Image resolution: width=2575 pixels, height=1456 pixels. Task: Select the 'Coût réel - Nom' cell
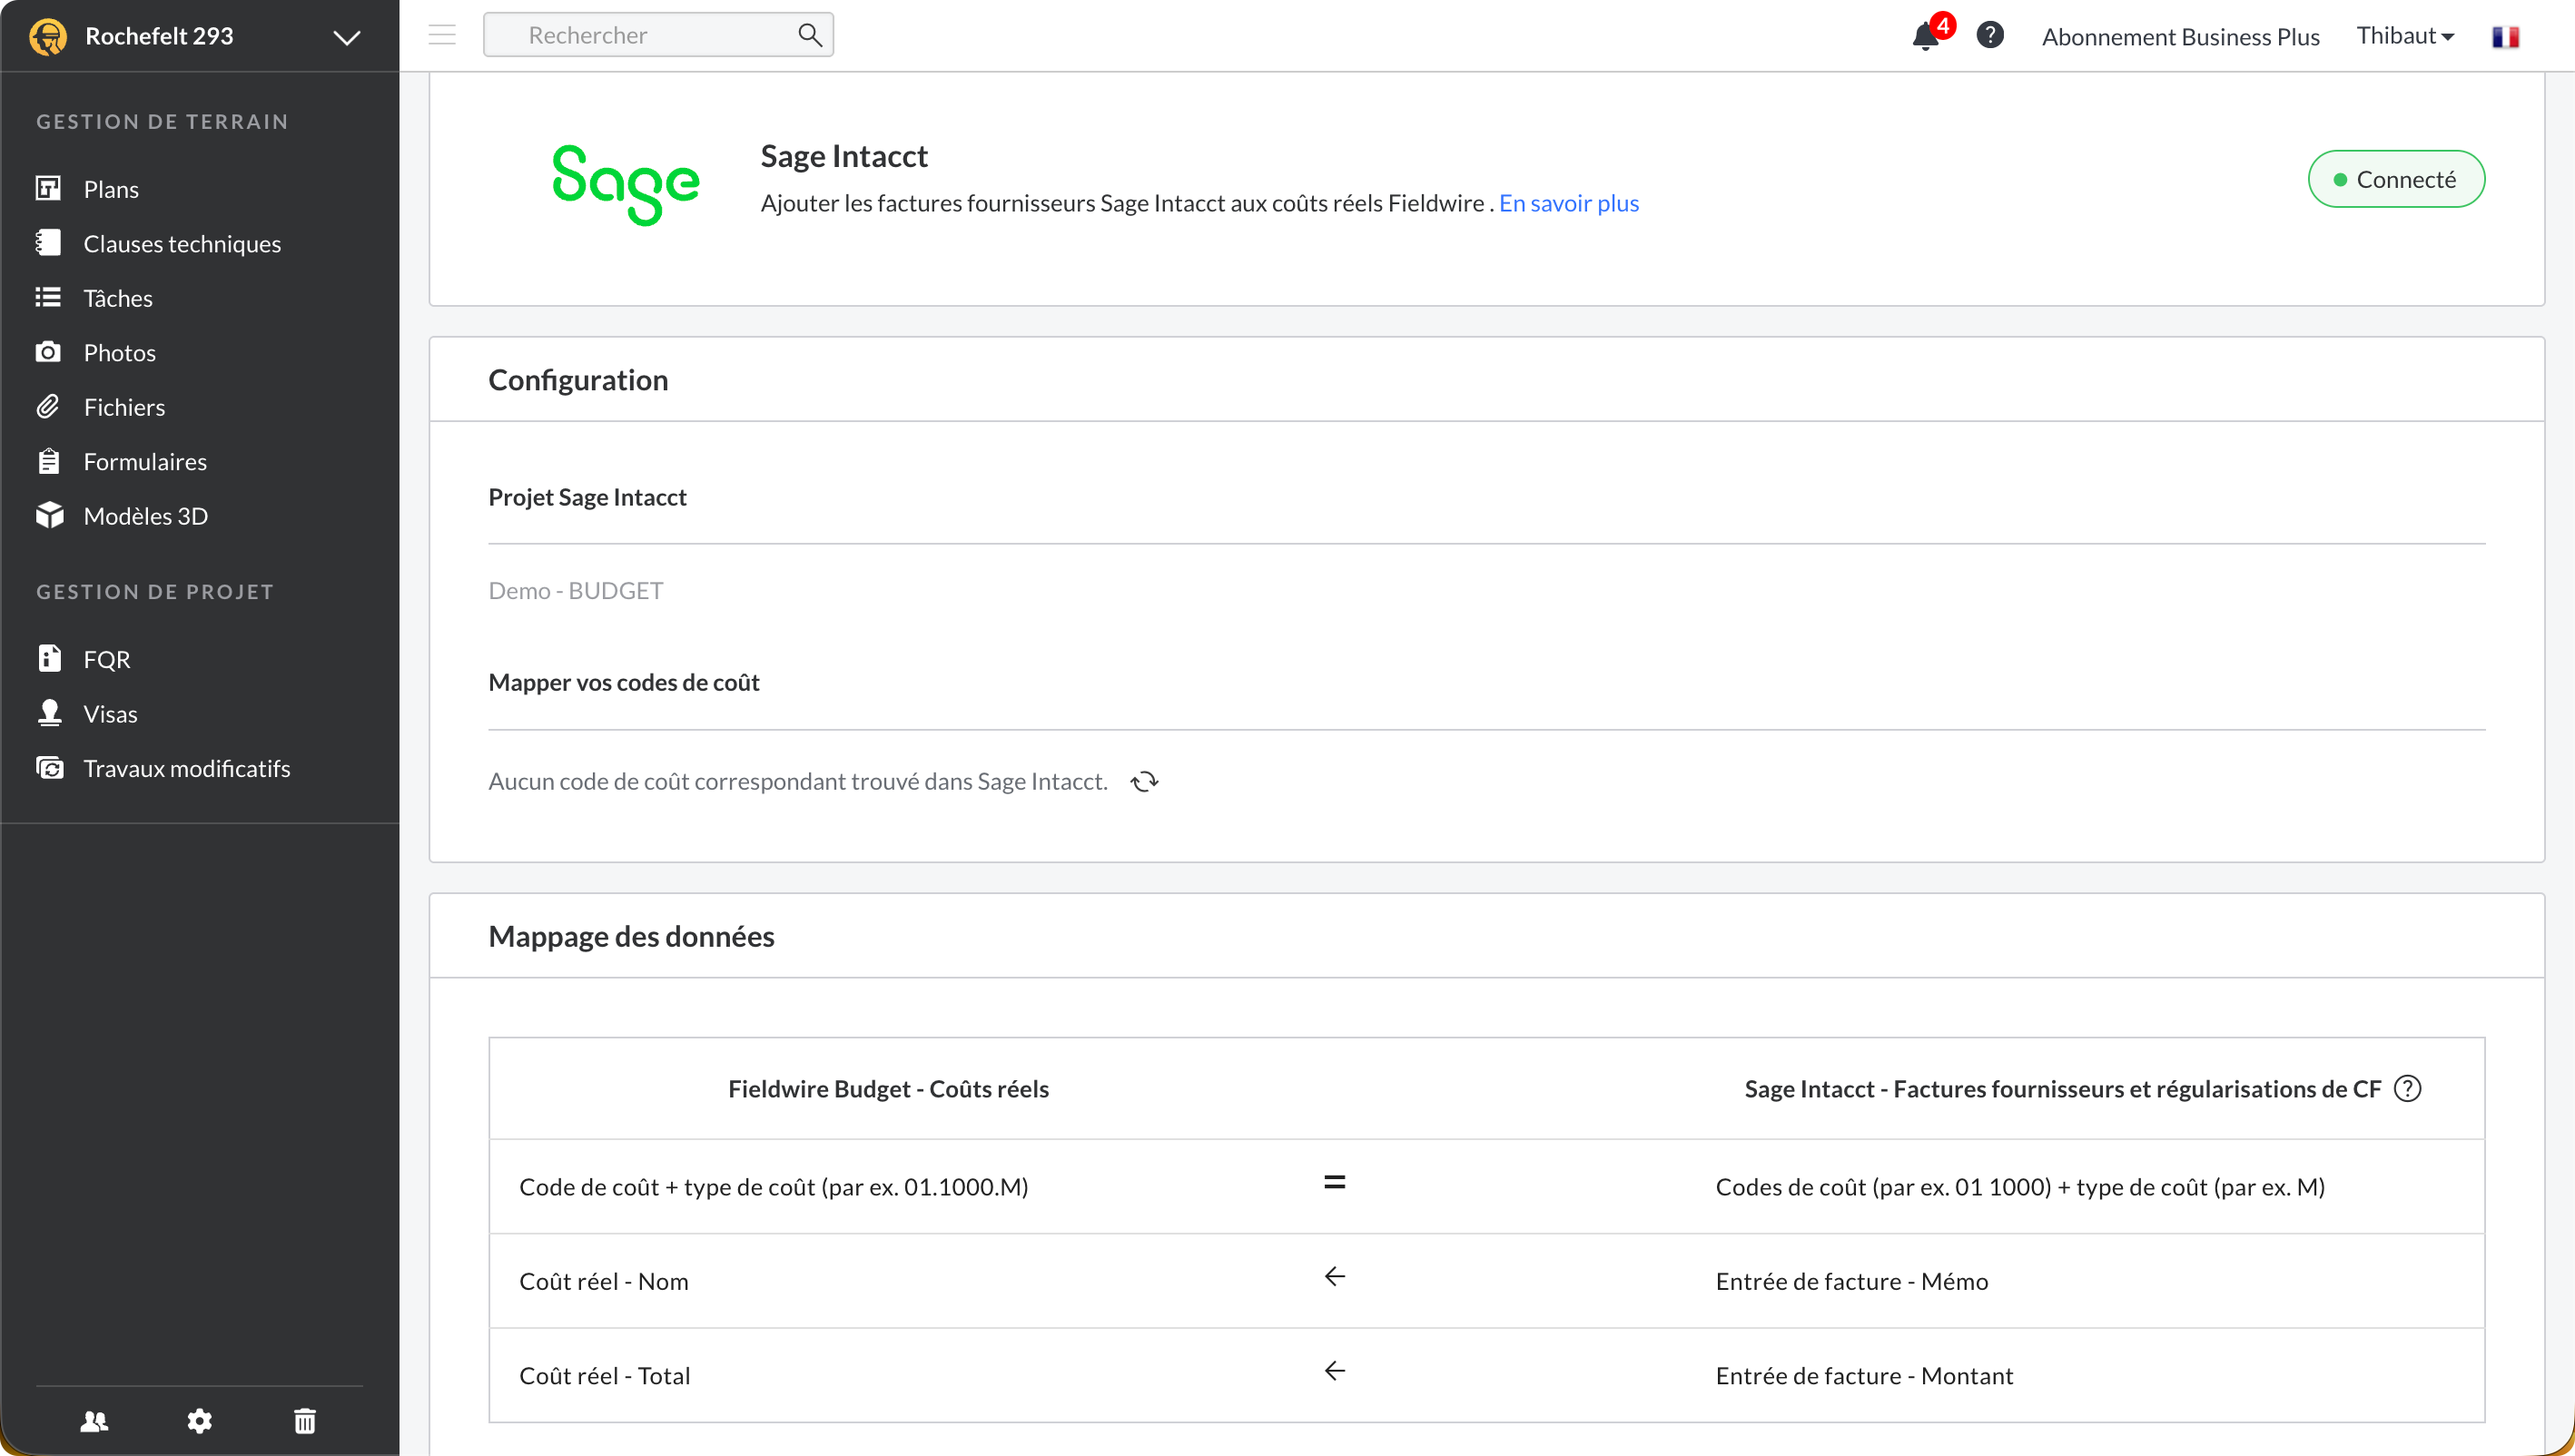coord(604,1281)
